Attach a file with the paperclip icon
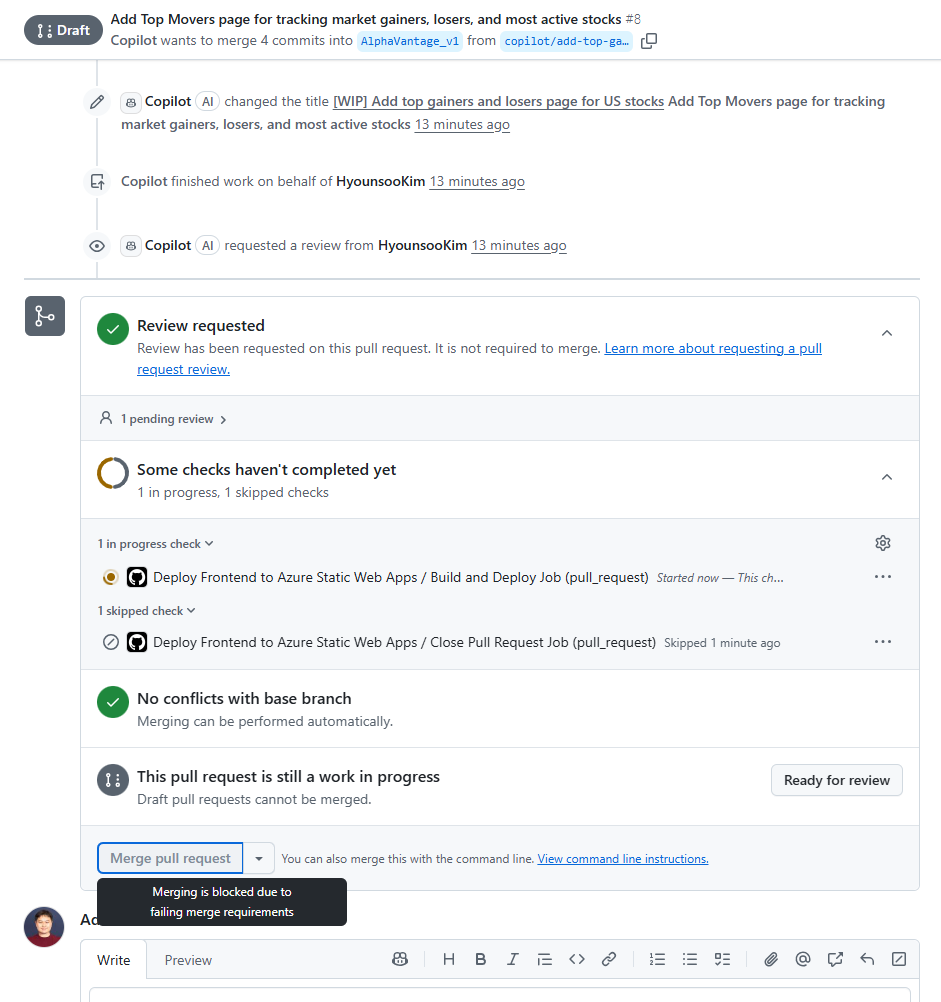This screenshot has width=941, height=1002. (x=771, y=959)
